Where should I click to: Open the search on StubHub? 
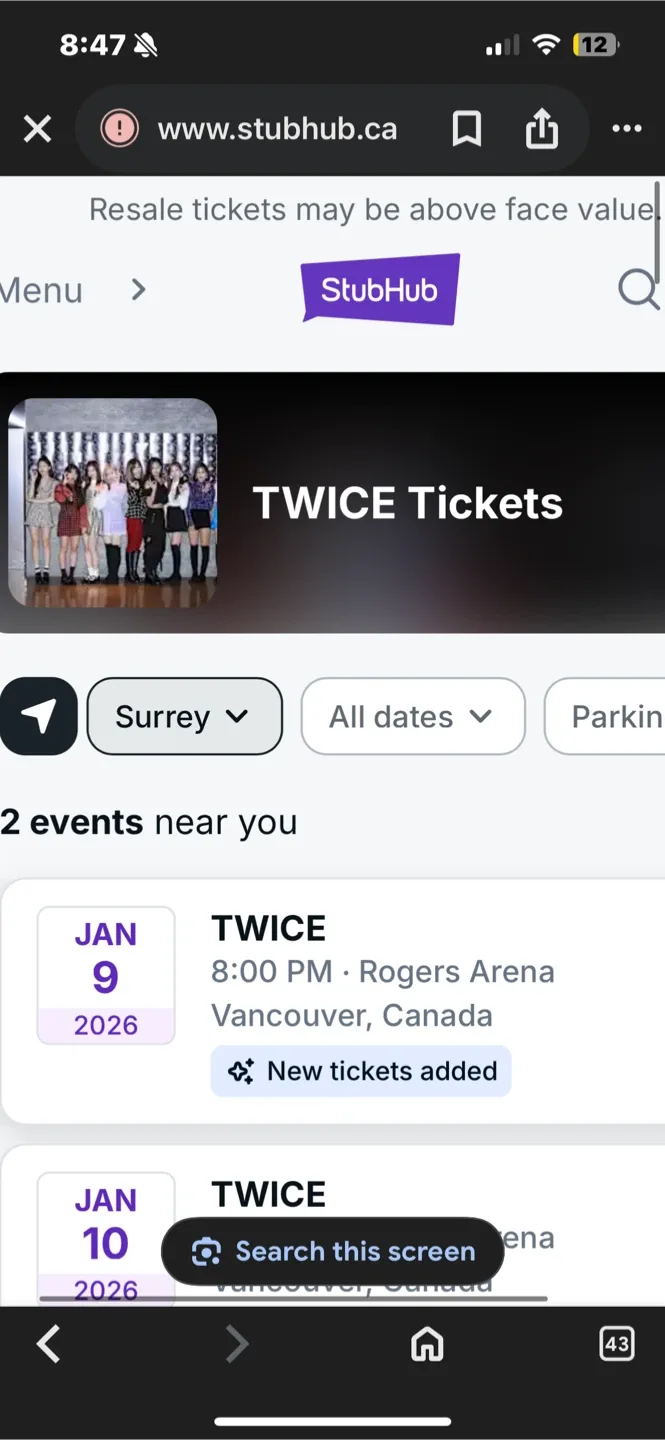[637, 289]
